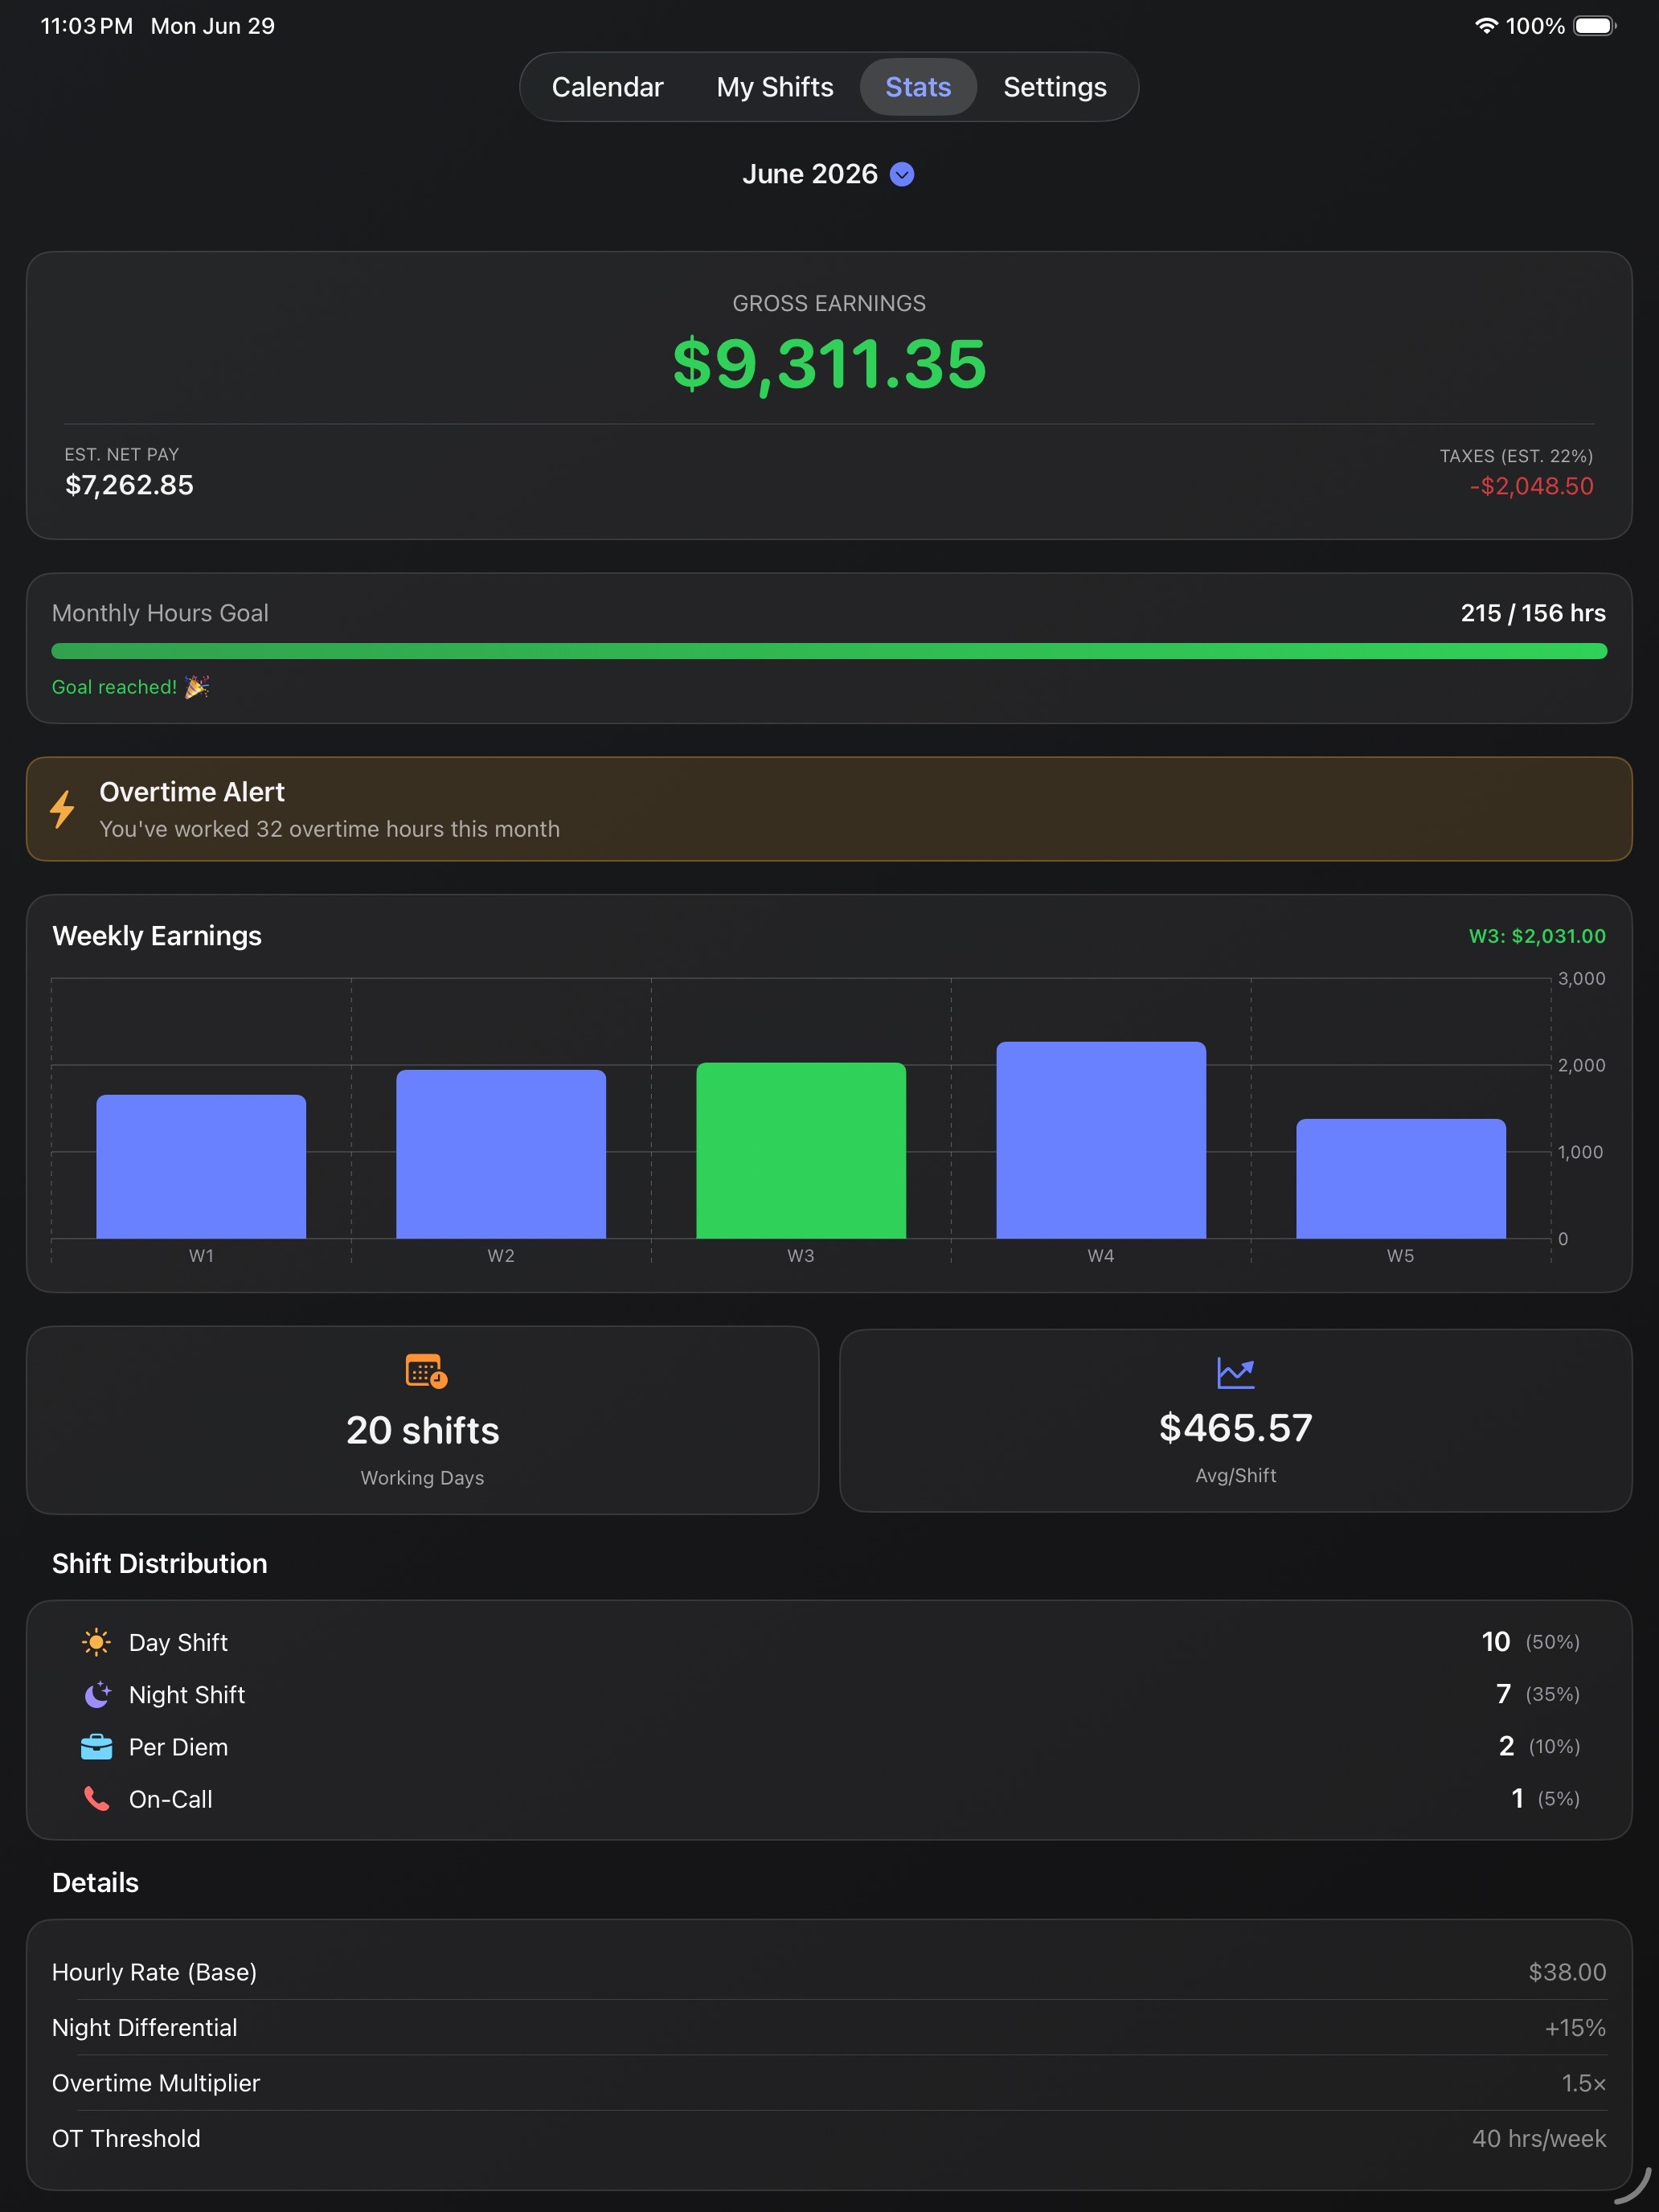Click the Monthly Hours Goal progress bar
The width and height of the screenshot is (1659, 2212).
coord(829,651)
